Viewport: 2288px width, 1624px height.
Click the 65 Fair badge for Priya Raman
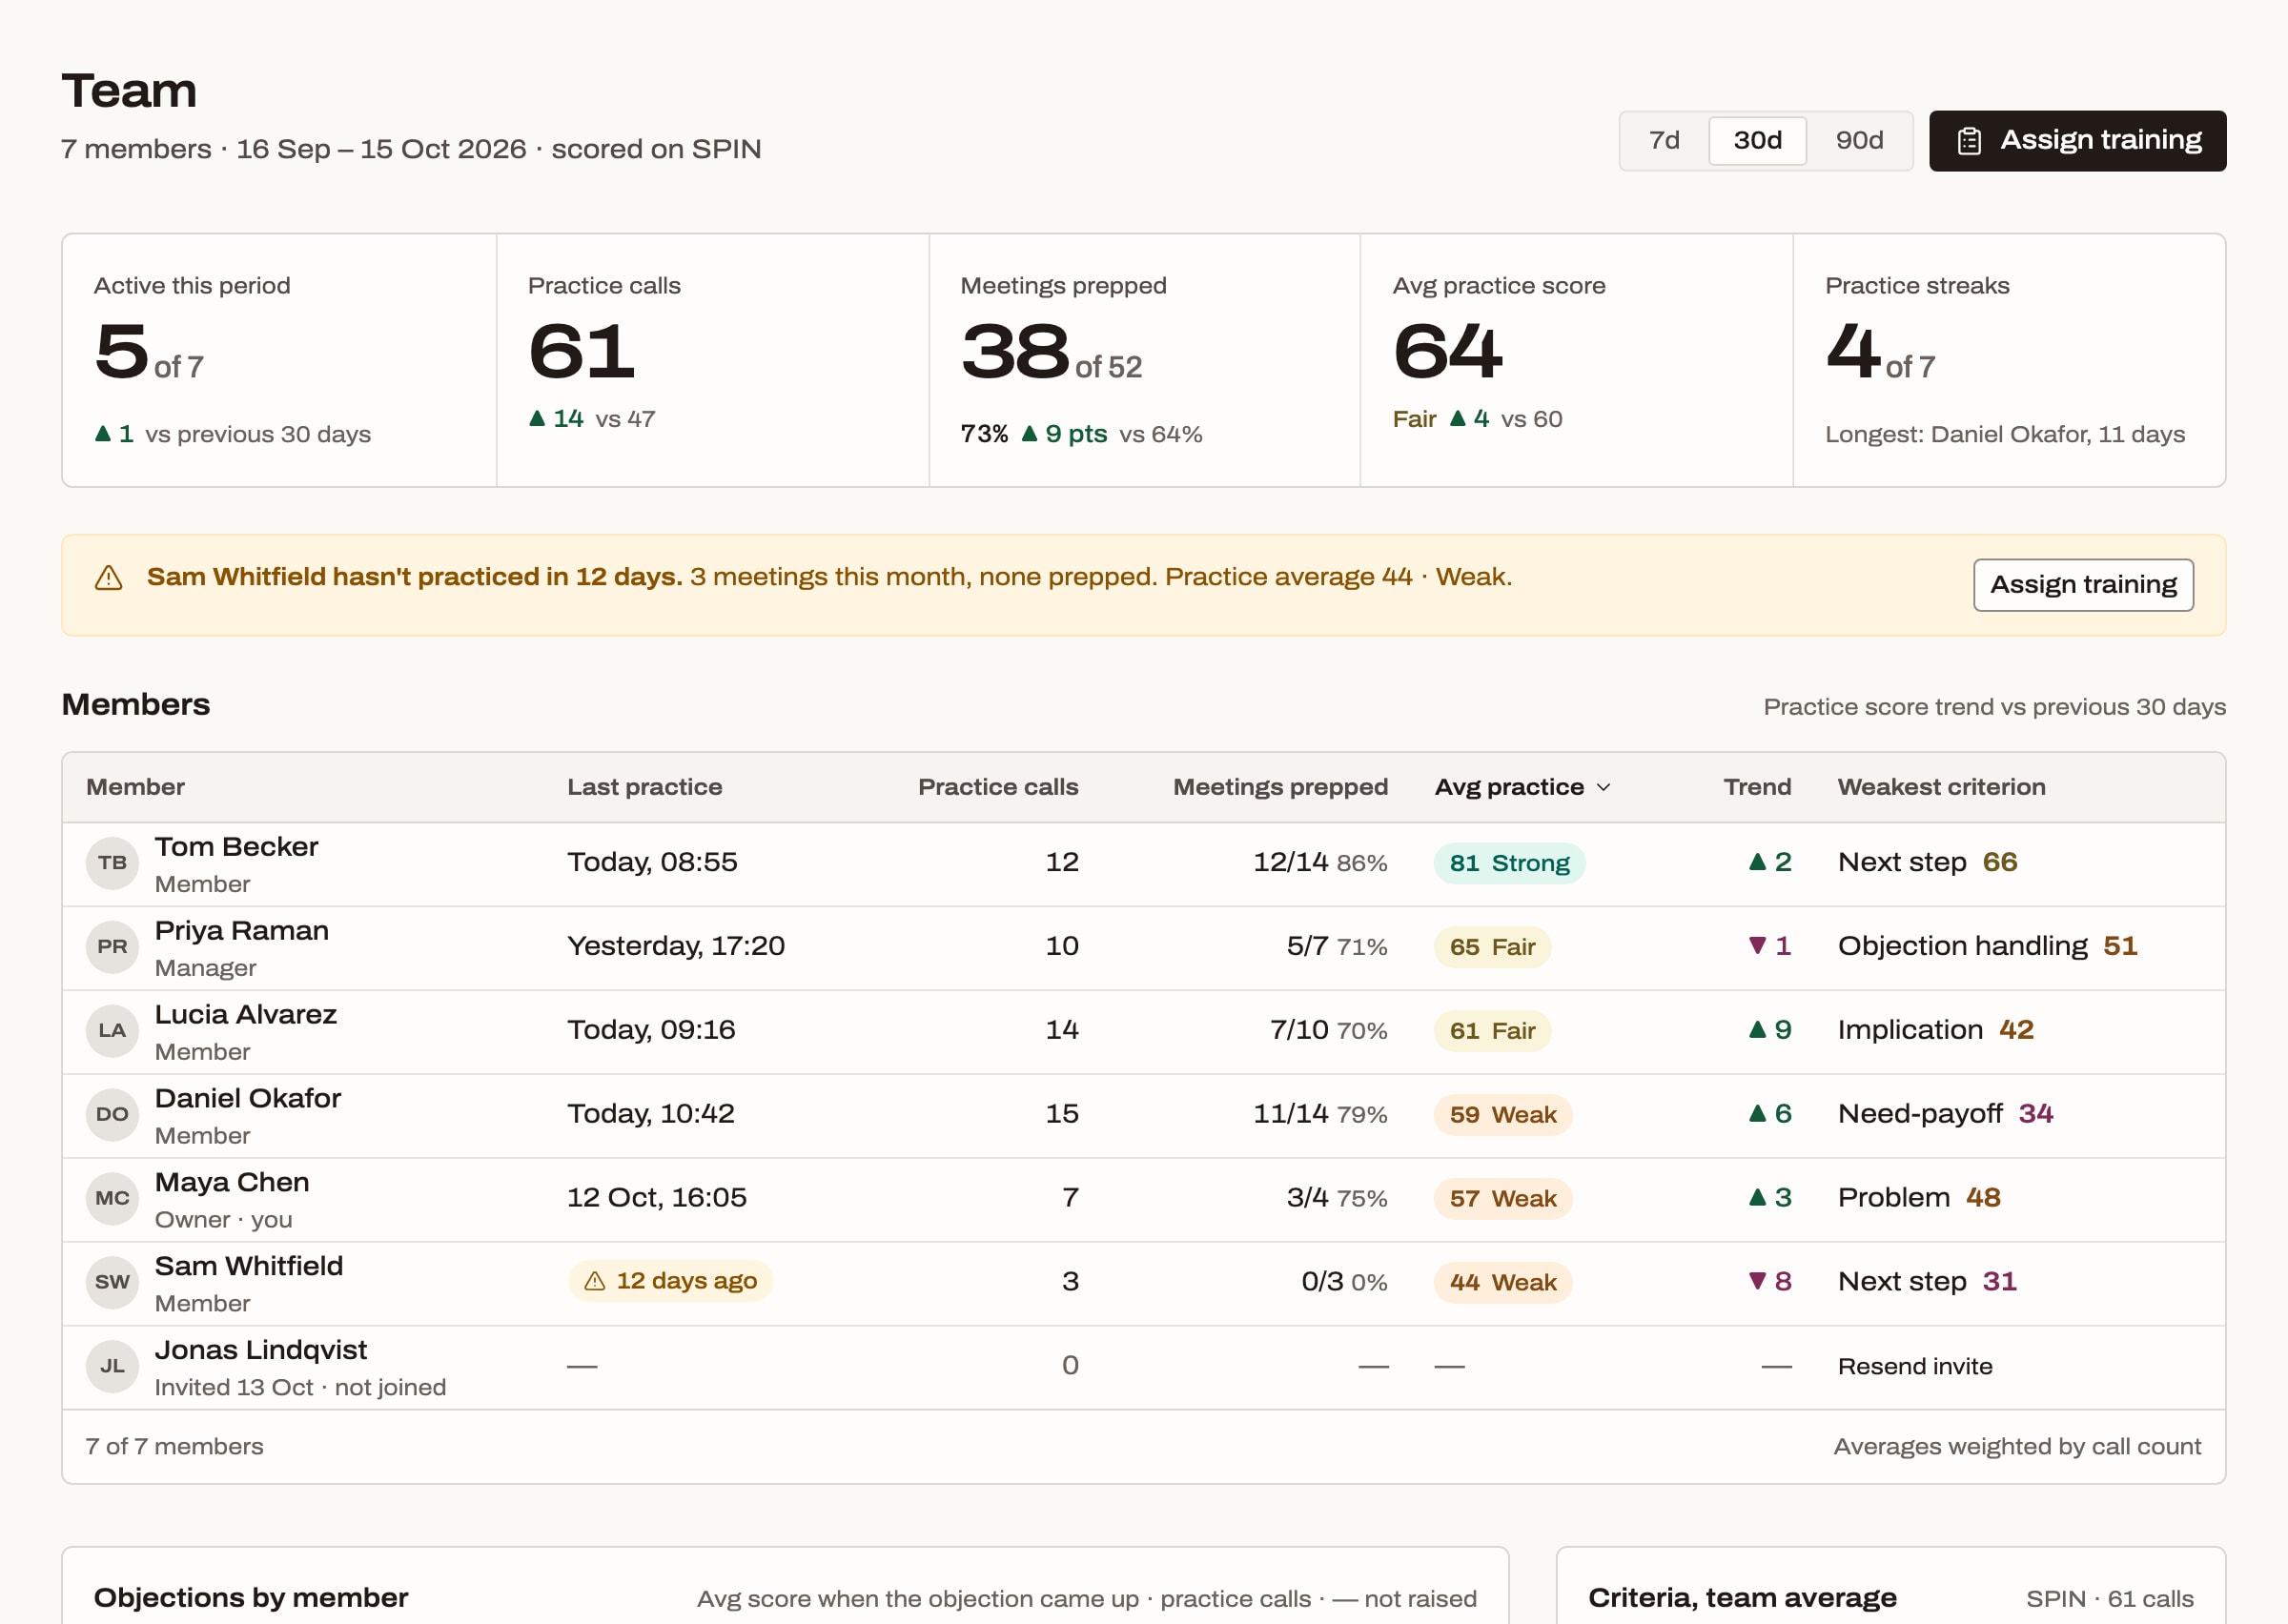coord(1492,947)
